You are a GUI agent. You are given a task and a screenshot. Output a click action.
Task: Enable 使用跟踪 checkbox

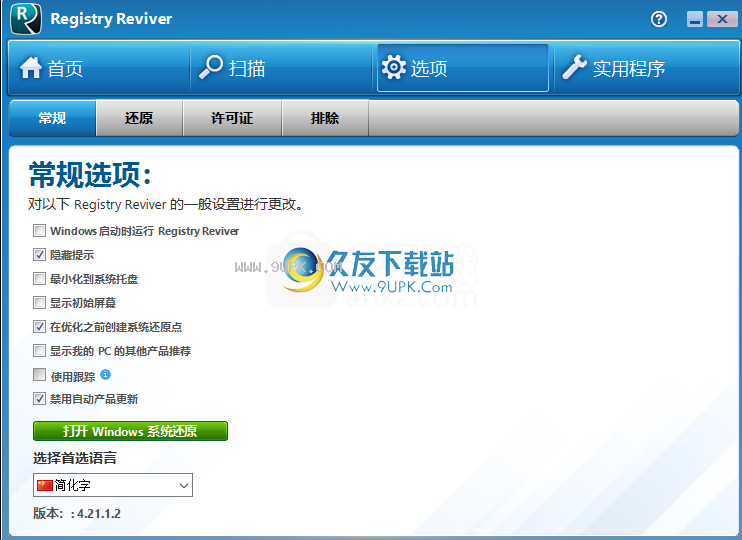click(39, 375)
